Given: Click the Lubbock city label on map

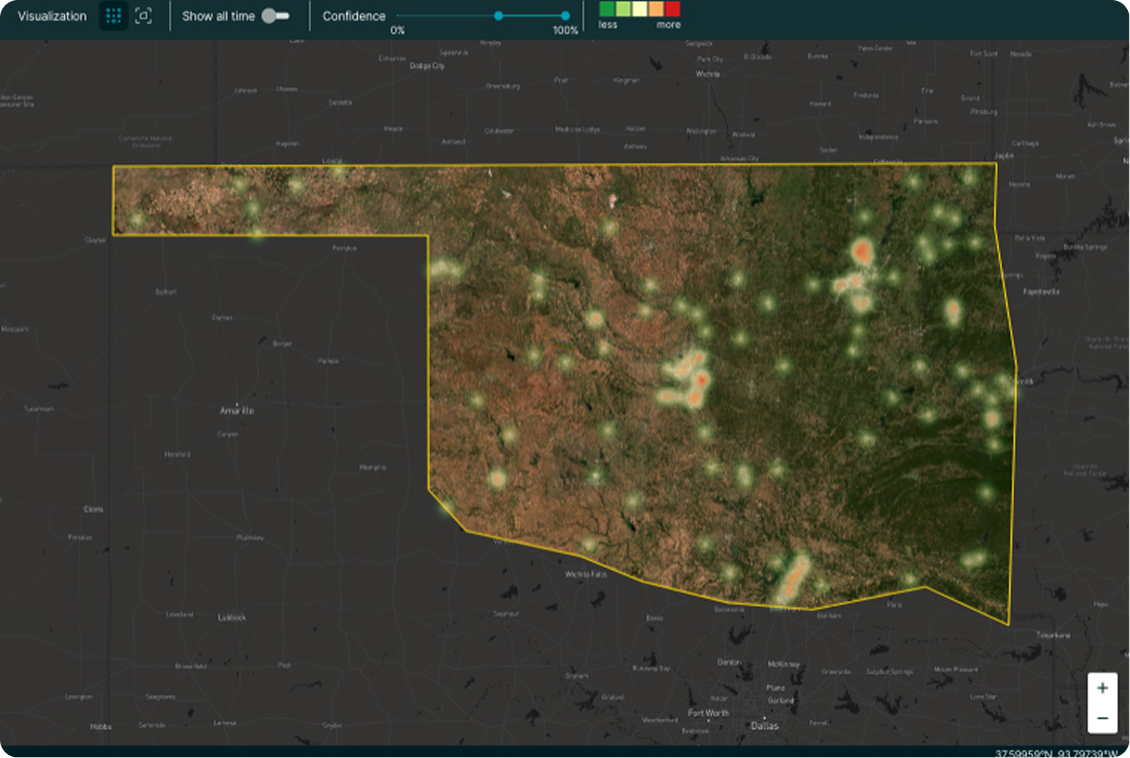Looking at the screenshot, I should click(232, 618).
